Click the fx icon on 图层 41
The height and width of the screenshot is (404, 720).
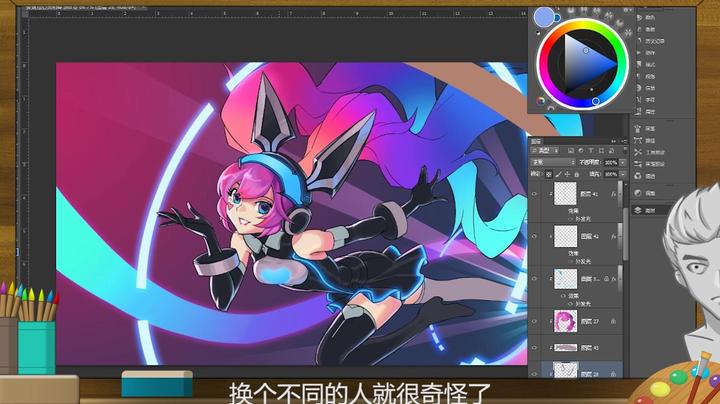613,194
